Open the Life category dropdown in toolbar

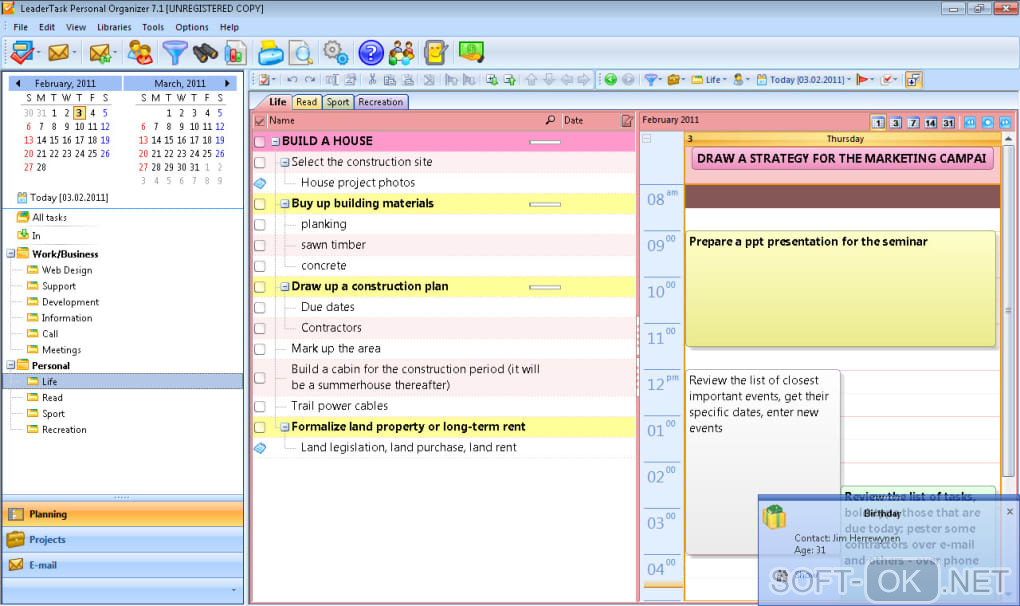click(709, 79)
